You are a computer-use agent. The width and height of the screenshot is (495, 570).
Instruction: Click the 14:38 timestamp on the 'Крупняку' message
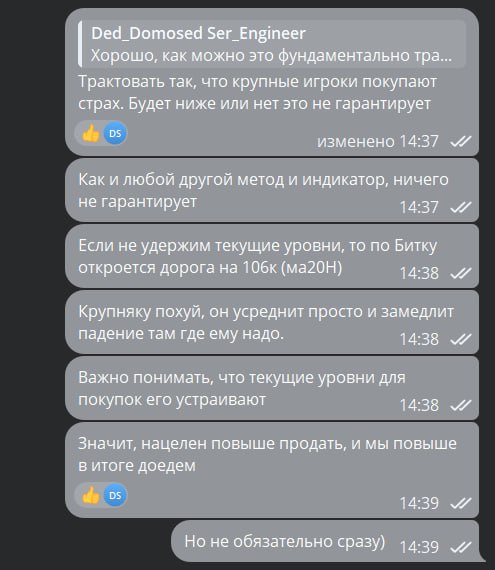point(419,339)
